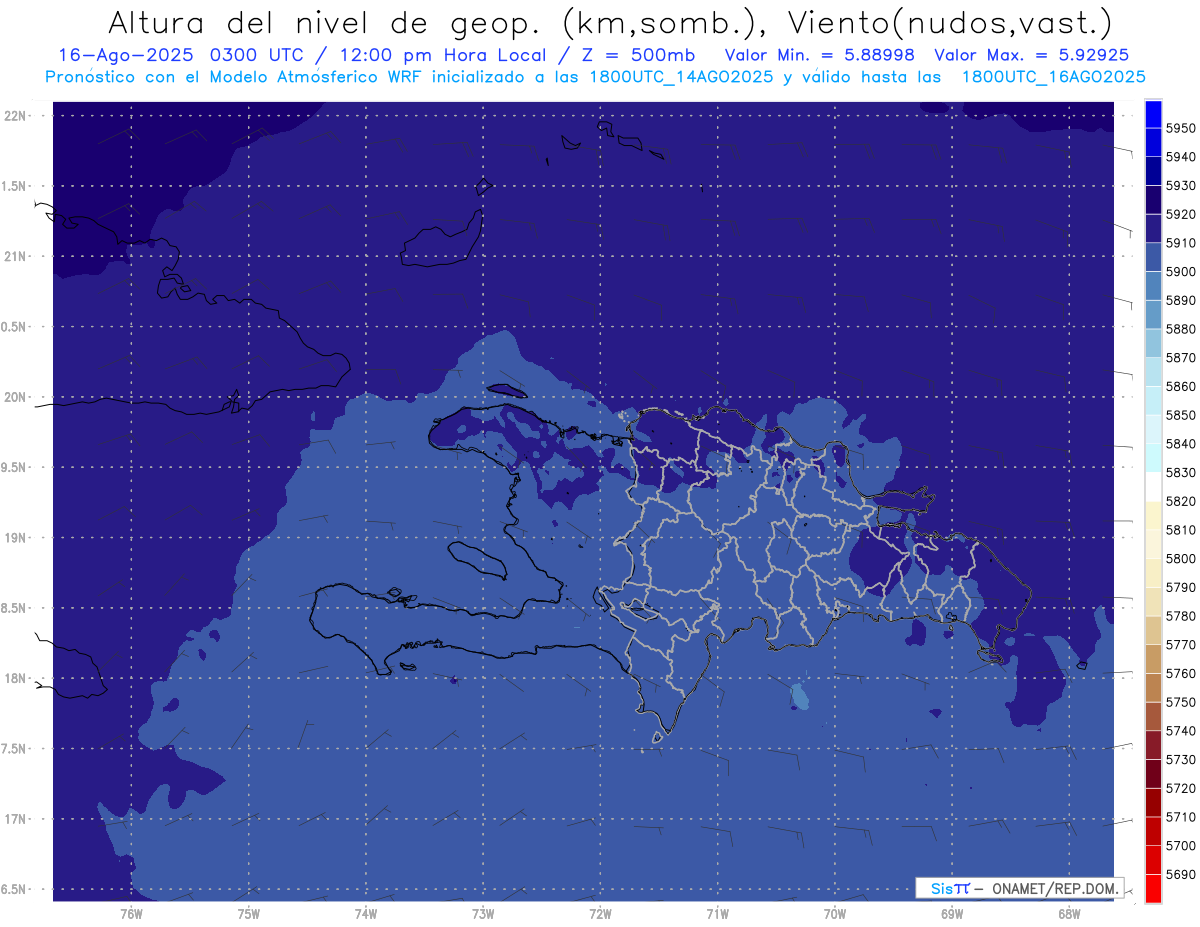The image size is (1200, 927).
Task: Click the longitude label 75W
Action: [x=249, y=913]
